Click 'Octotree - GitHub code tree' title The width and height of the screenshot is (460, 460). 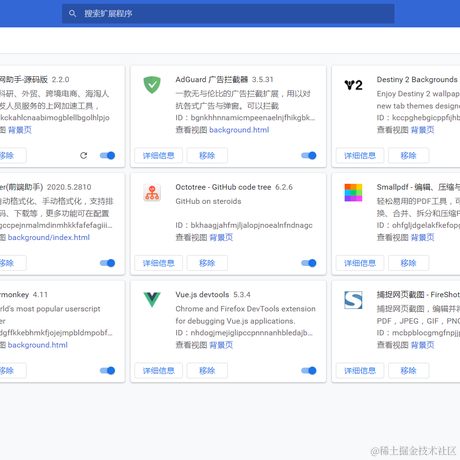click(x=223, y=187)
